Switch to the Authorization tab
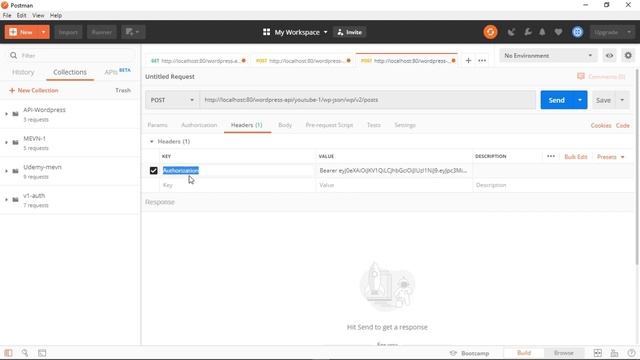640x360 pixels. 199,125
